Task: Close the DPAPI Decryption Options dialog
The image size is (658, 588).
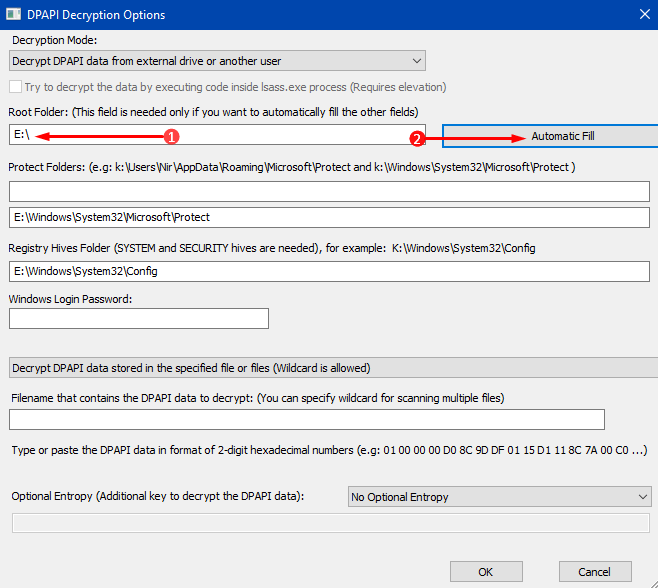Action: tap(645, 14)
